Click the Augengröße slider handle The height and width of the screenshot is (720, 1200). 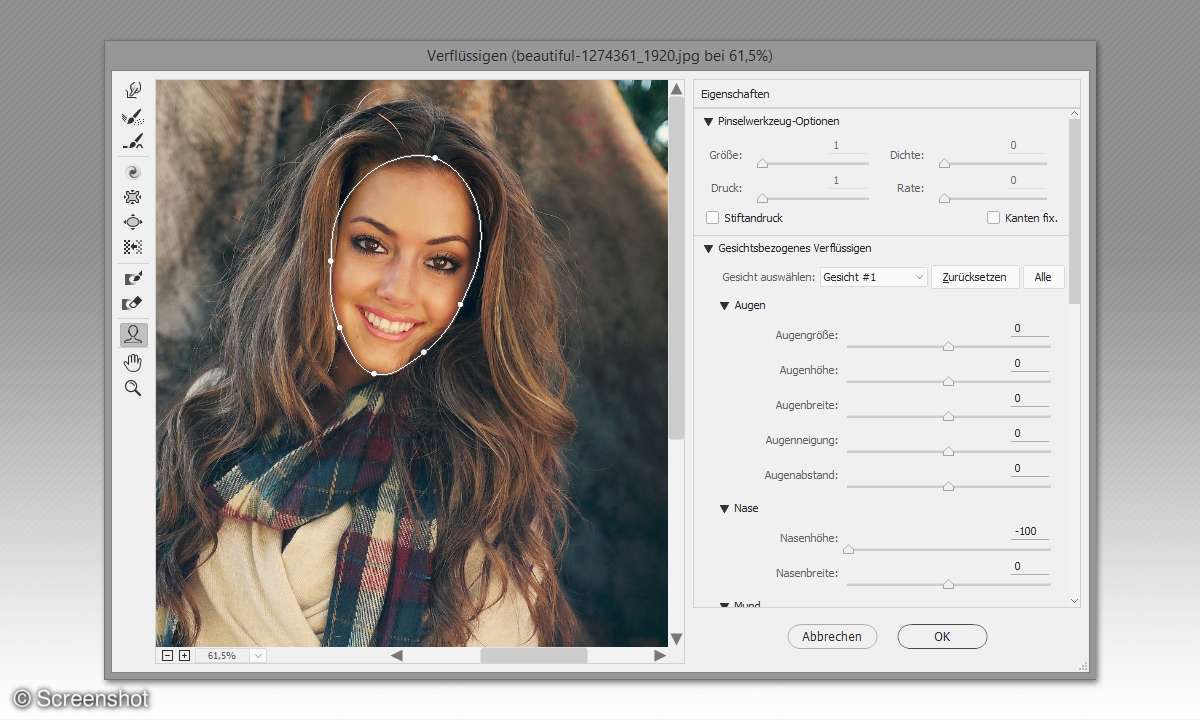(948, 346)
